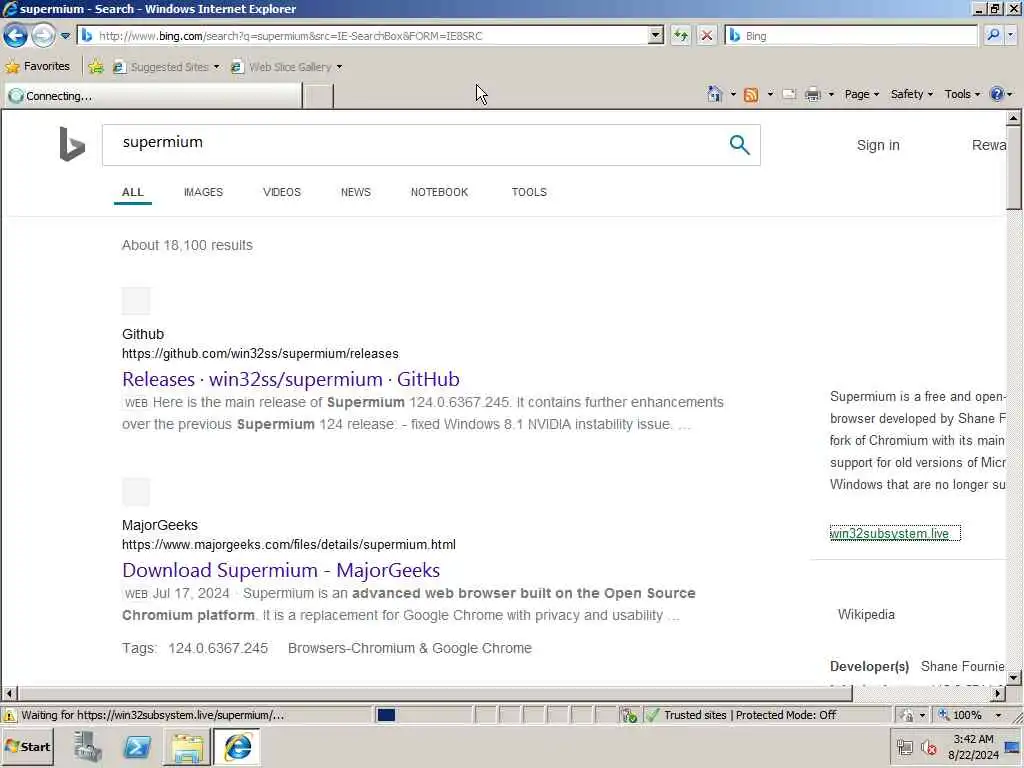The image size is (1024, 768).
Task: Click the address bar URL field
Action: (363, 35)
